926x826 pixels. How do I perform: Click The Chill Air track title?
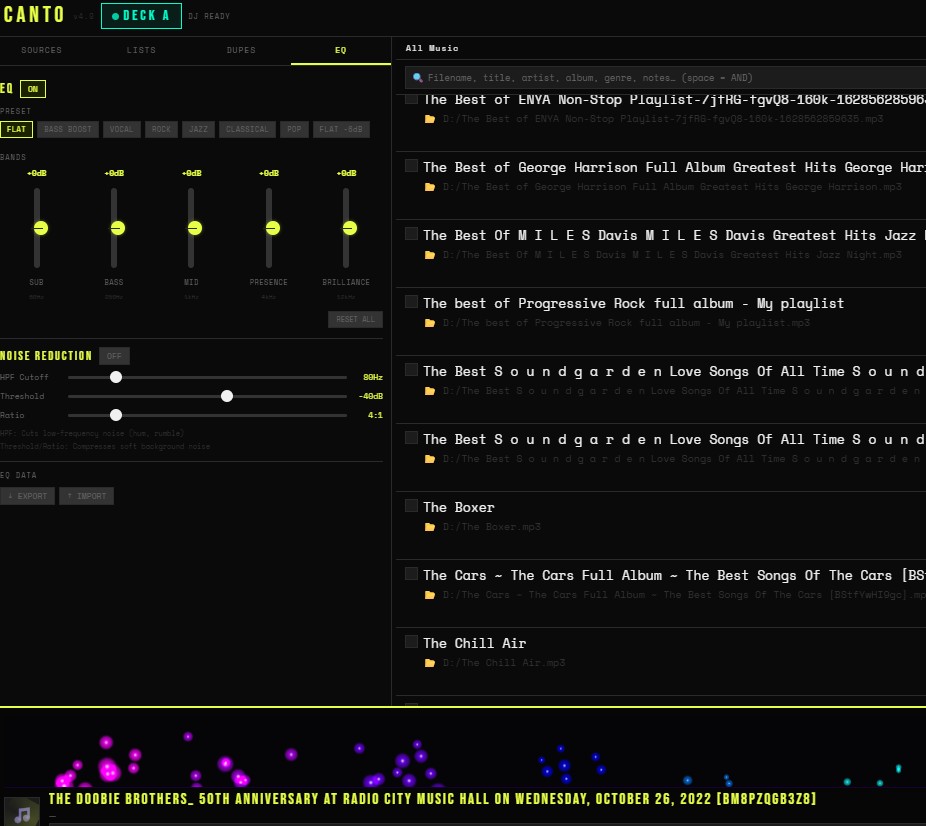click(474, 643)
